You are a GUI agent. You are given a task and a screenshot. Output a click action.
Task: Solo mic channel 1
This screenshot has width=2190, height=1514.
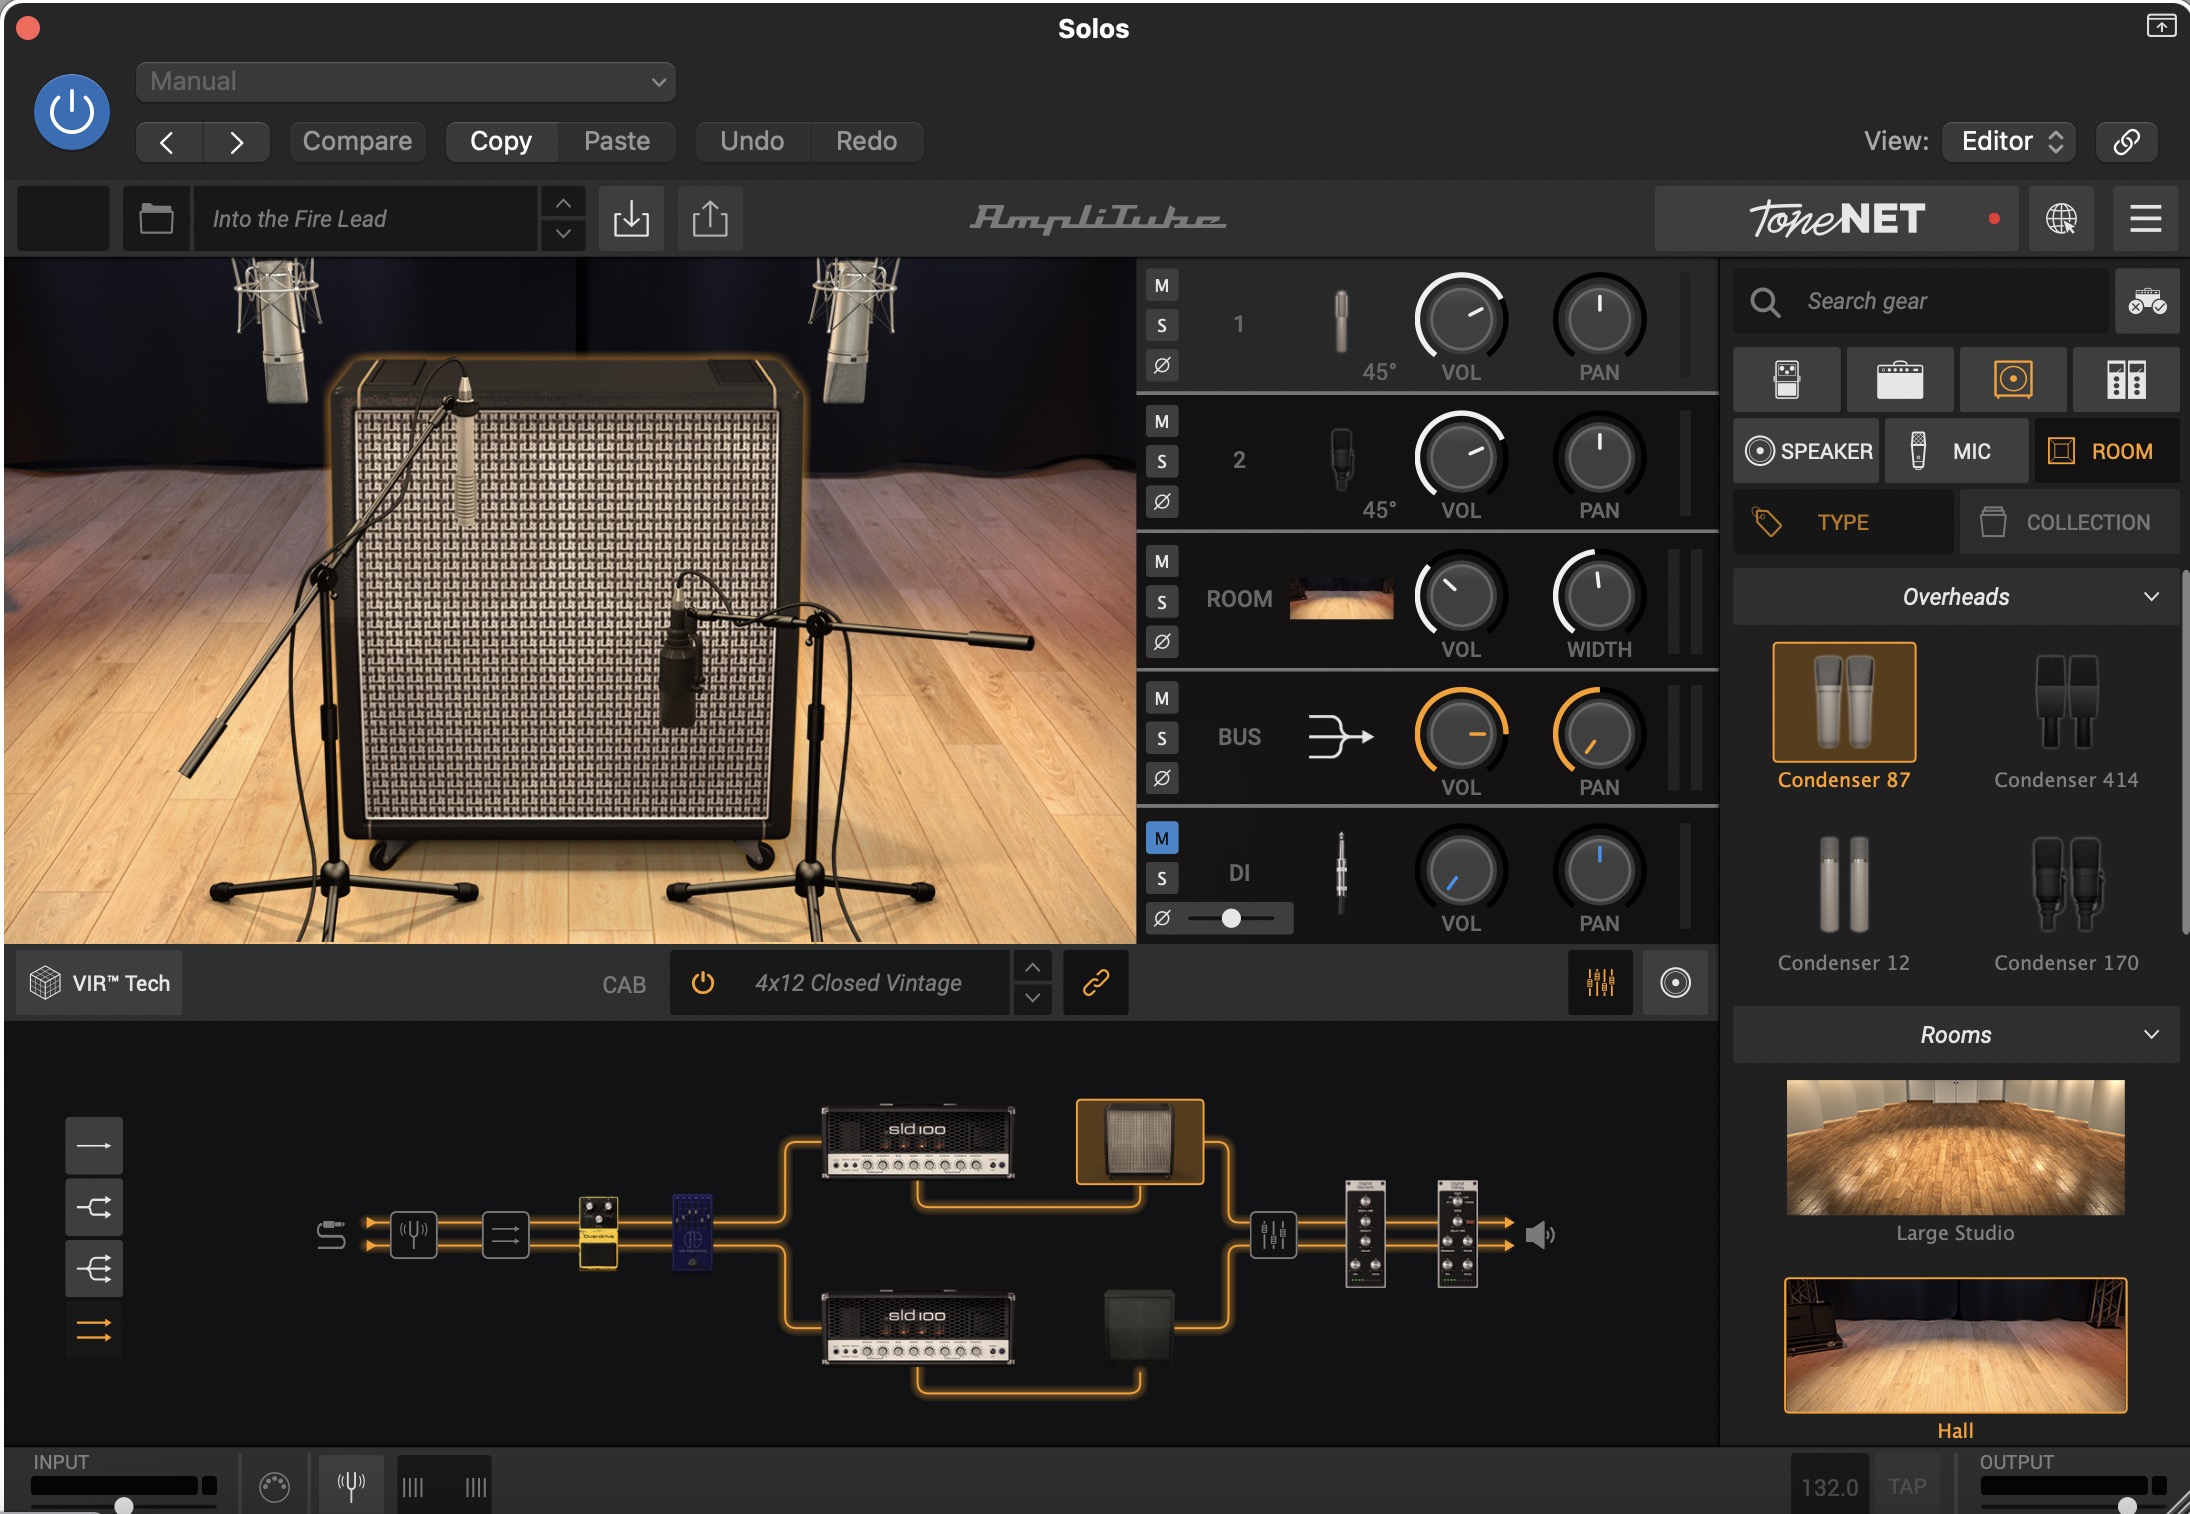[1161, 325]
